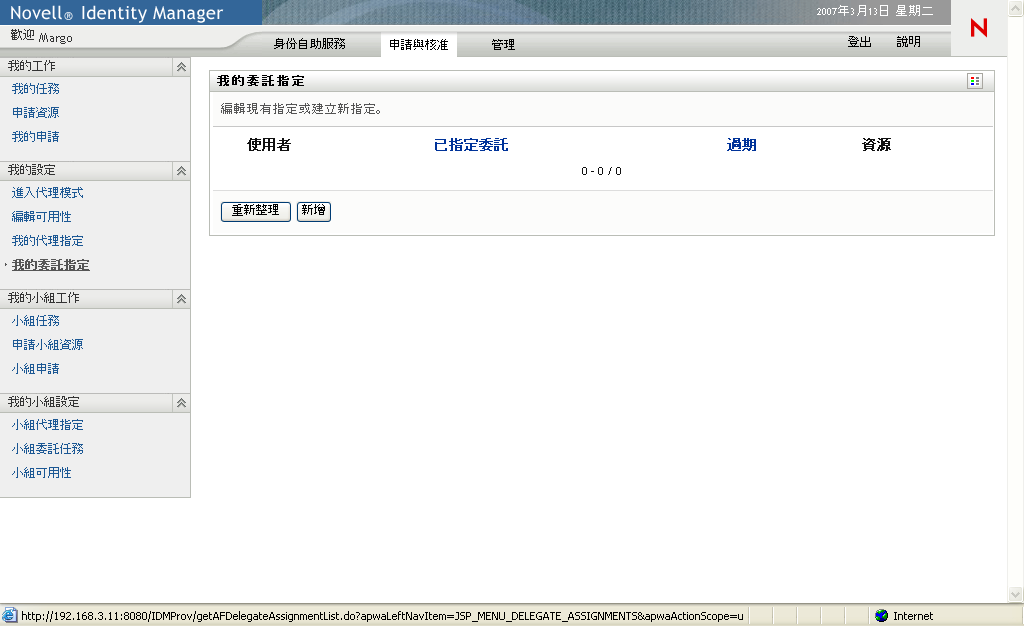Open the portlet display options grid icon
This screenshot has height=626, width=1024.
coord(974,81)
